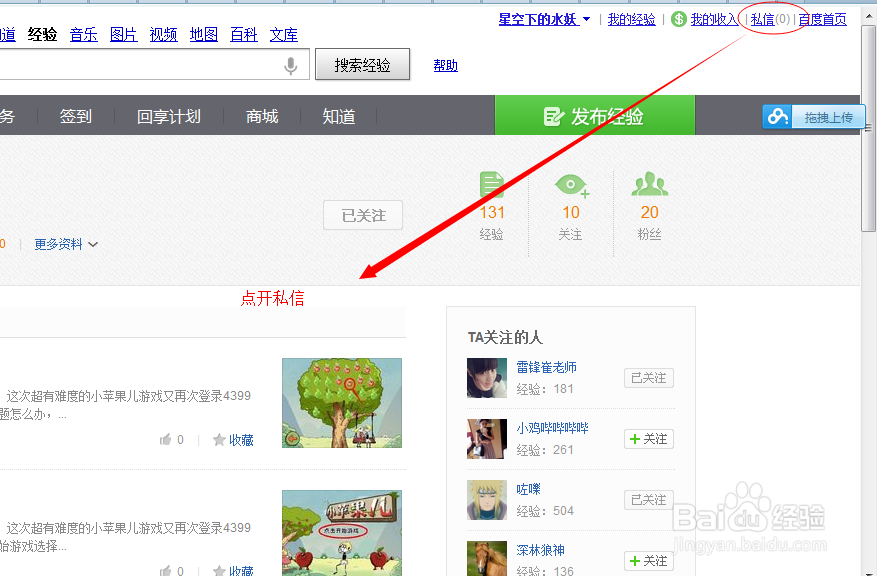Open apple tree game thumbnail
Viewport: 877px width, 576px height.
point(342,403)
